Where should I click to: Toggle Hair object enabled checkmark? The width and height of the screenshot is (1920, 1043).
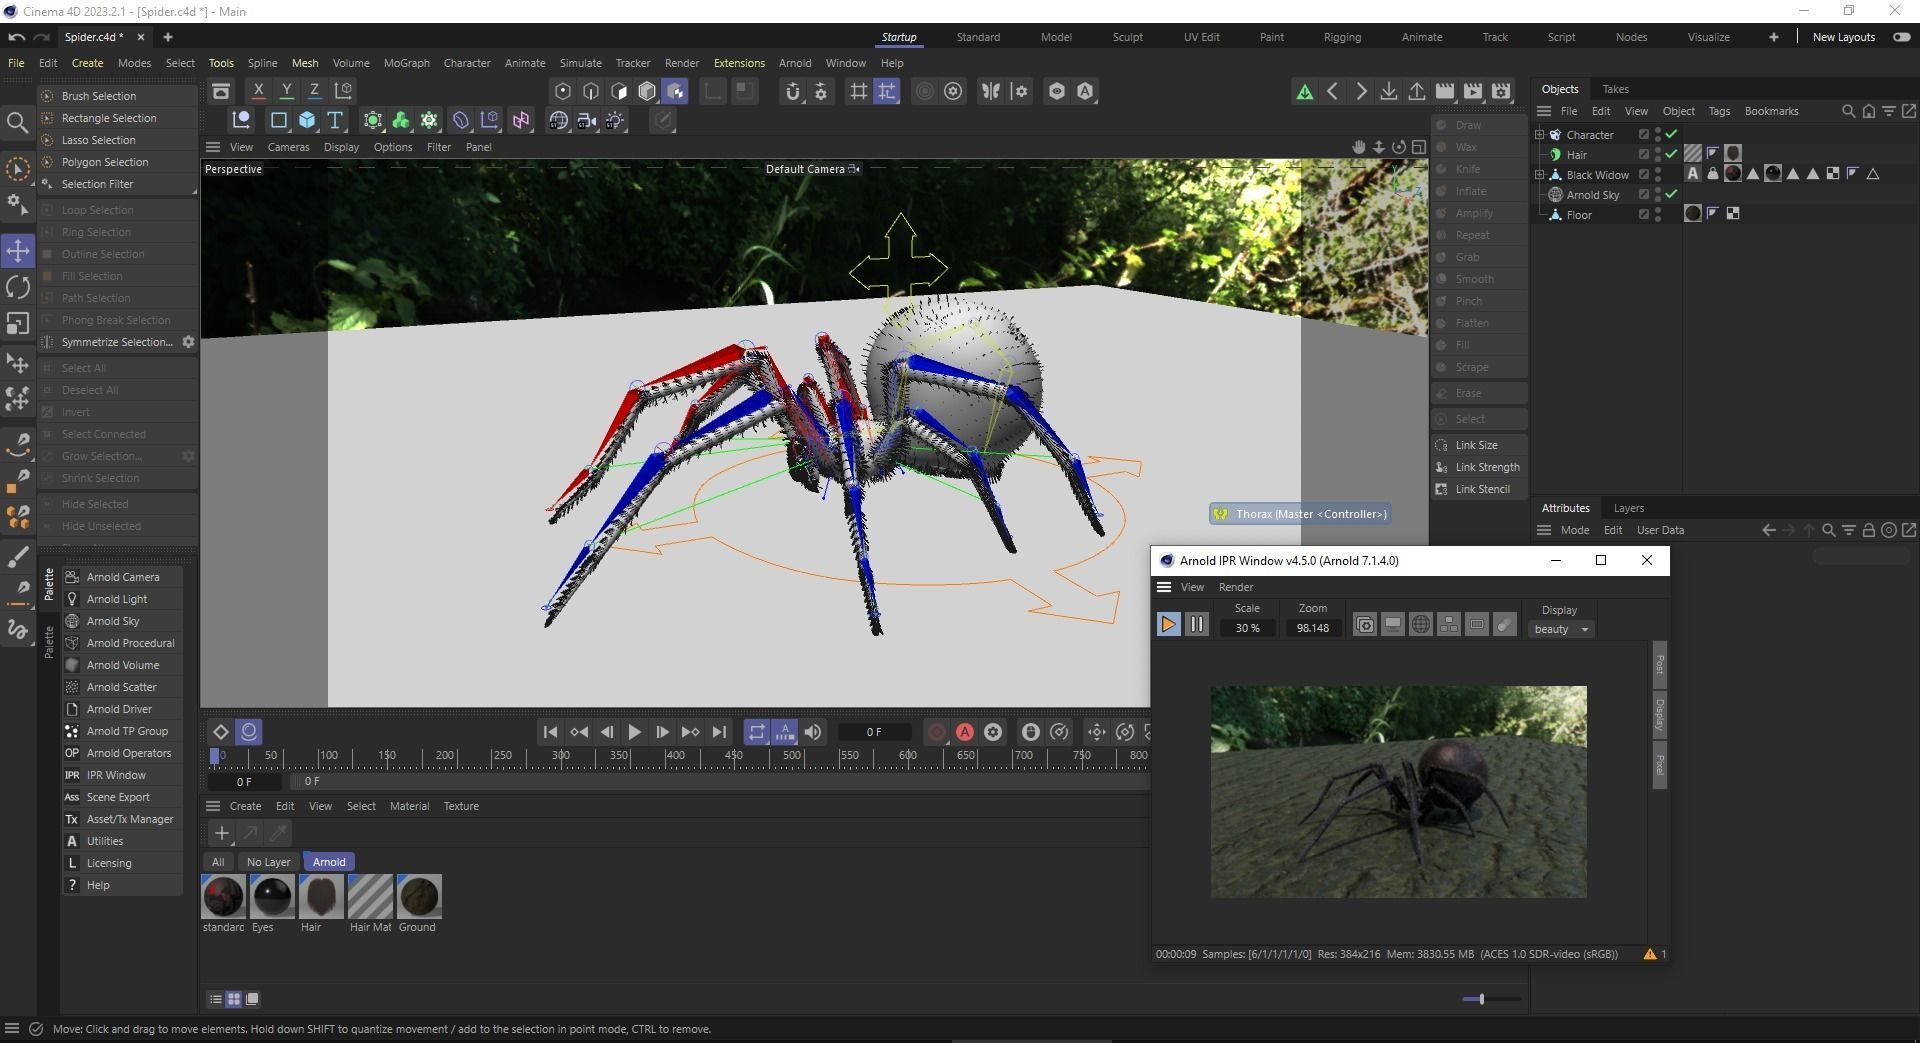click(1671, 154)
